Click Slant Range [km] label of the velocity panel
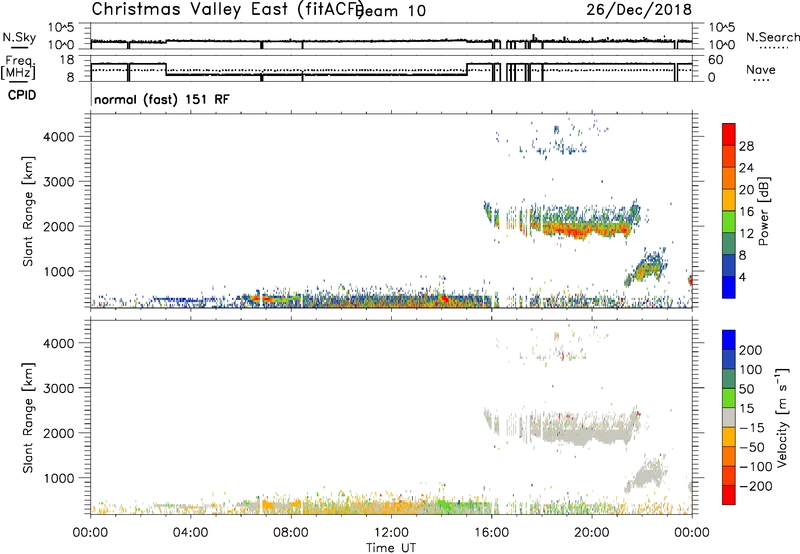The width and height of the screenshot is (800, 554). [x=28, y=418]
